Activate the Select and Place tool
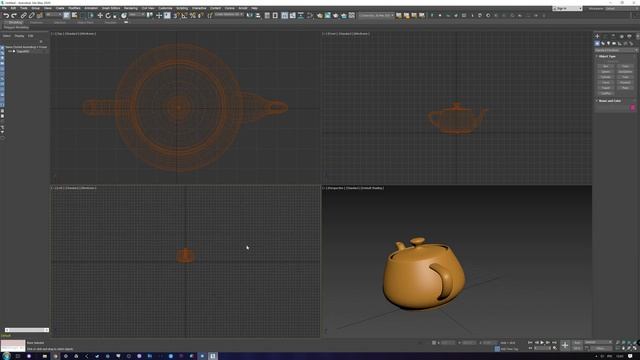 click(x=124, y=16)
